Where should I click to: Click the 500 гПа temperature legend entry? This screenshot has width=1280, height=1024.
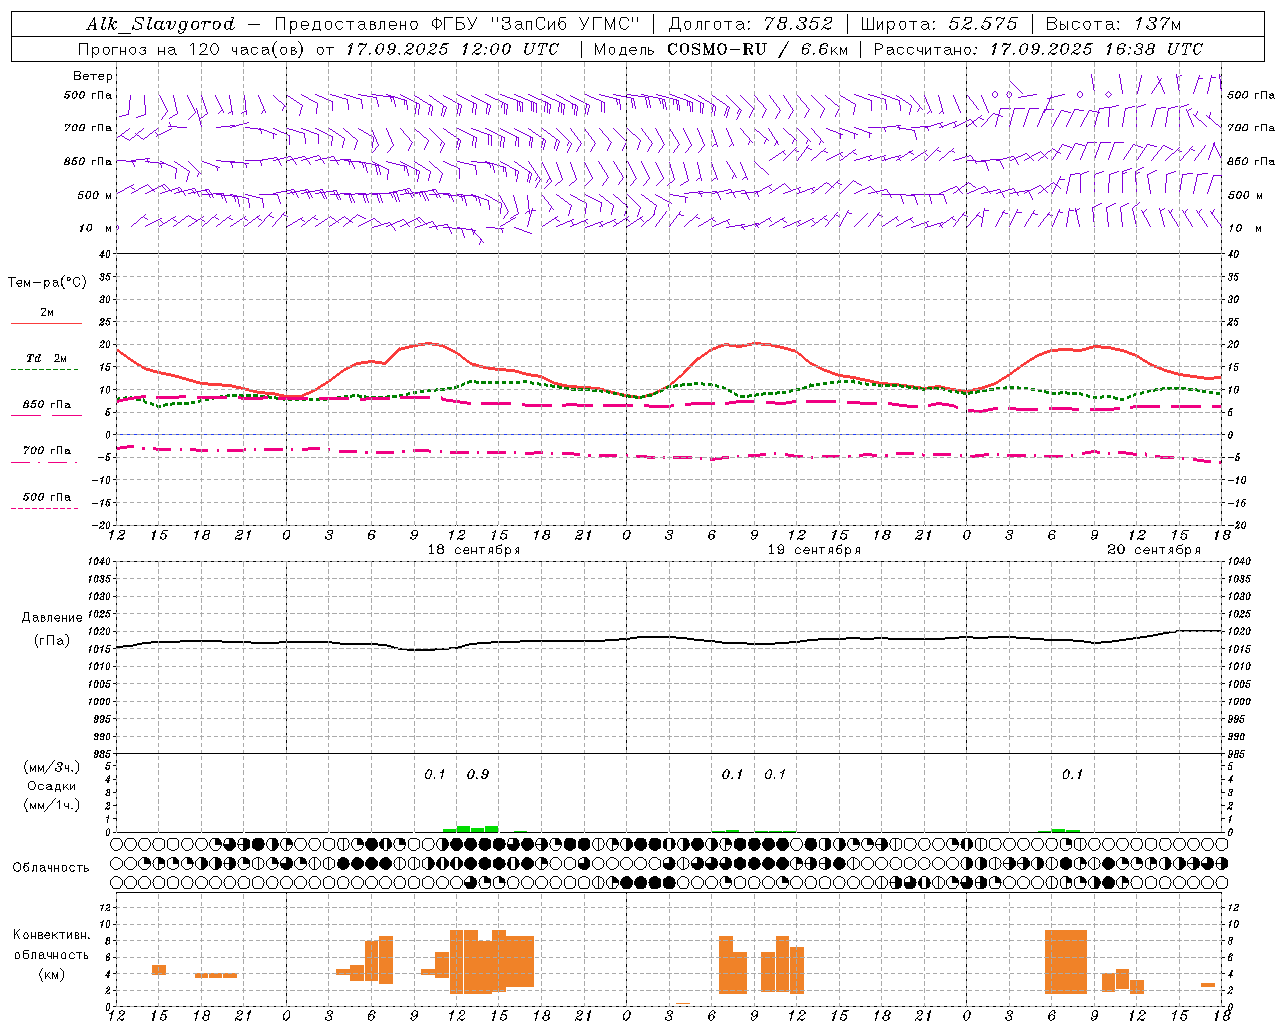[x=47, y=497]
